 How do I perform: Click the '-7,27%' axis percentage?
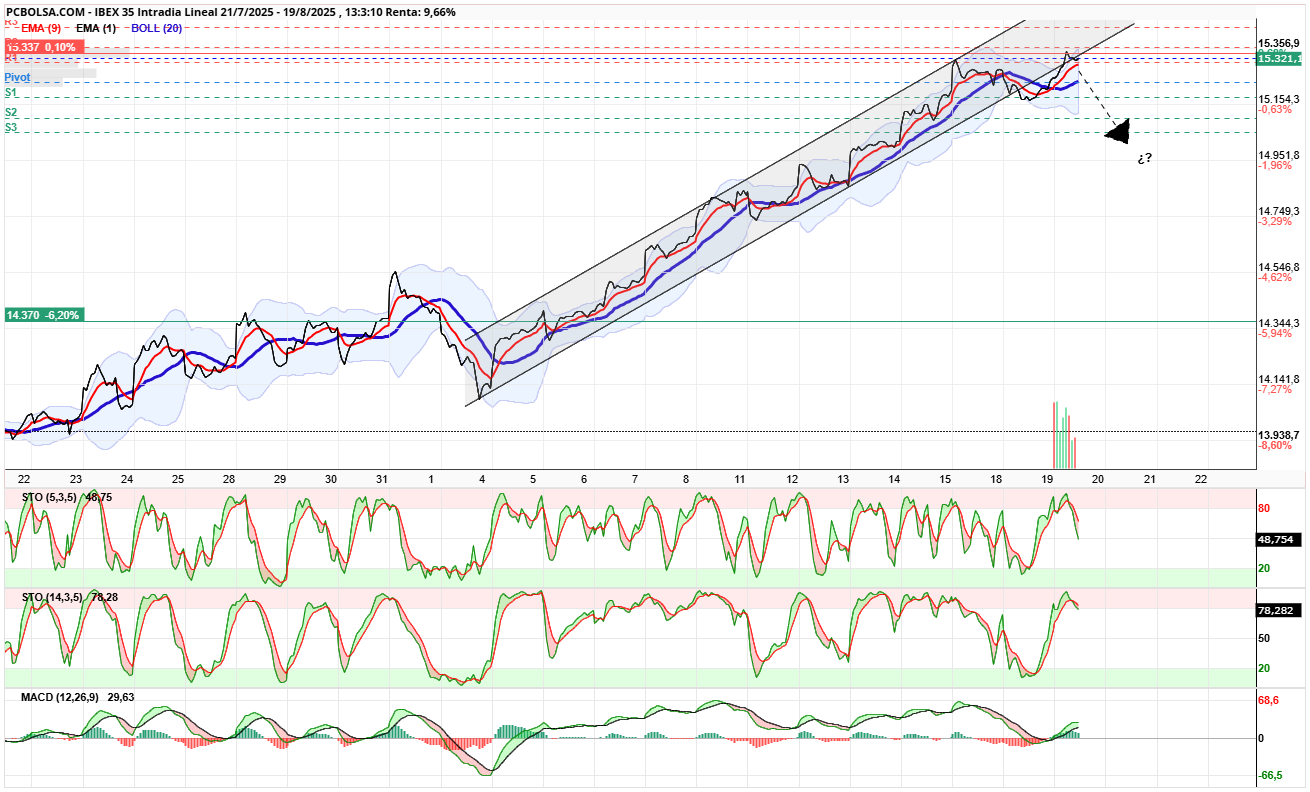1274,389
